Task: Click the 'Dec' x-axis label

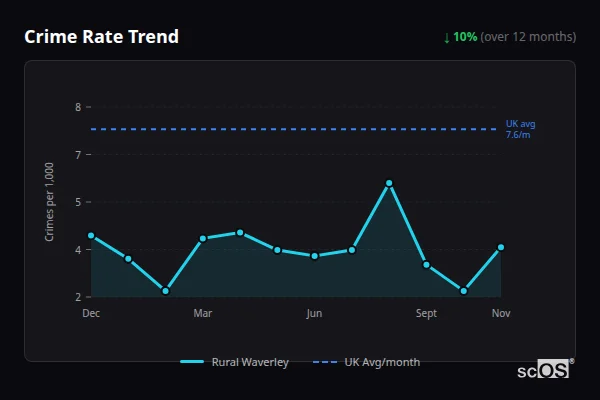Action: point(91,313)
